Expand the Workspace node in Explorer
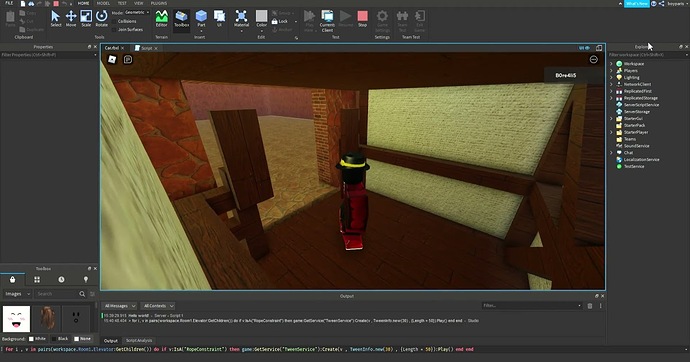This screenshot has height=362, width=690. point(611,64)
